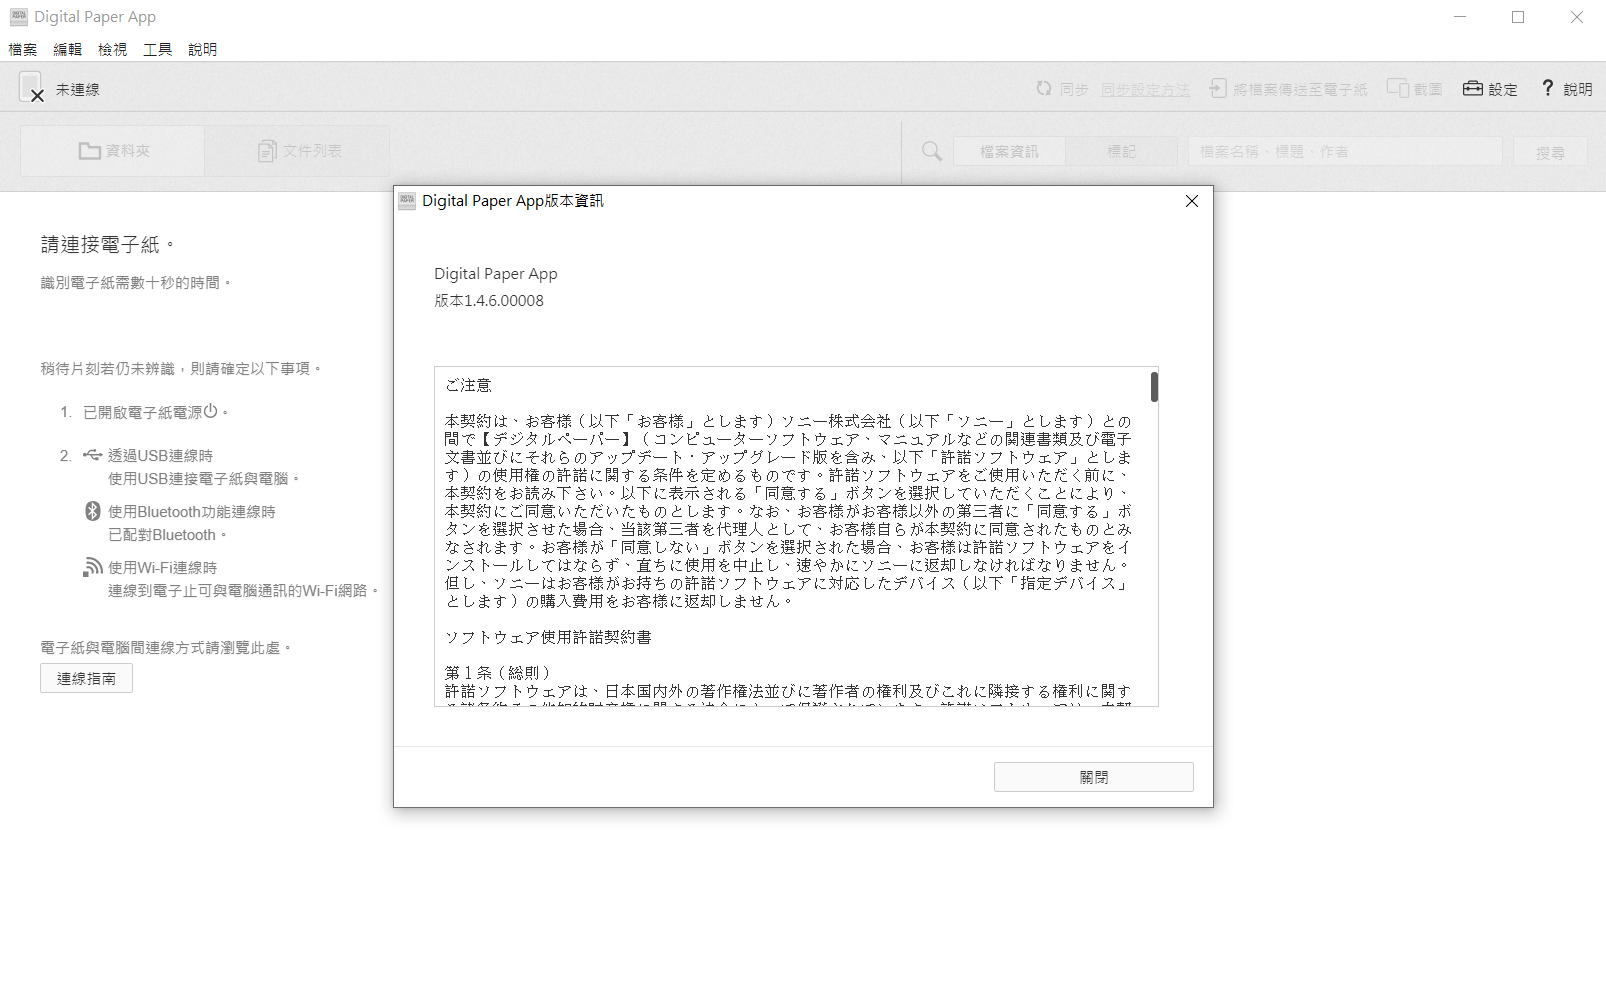Switch to the 文件列表 tab
1606x989 pixels.
coord(298,151)
